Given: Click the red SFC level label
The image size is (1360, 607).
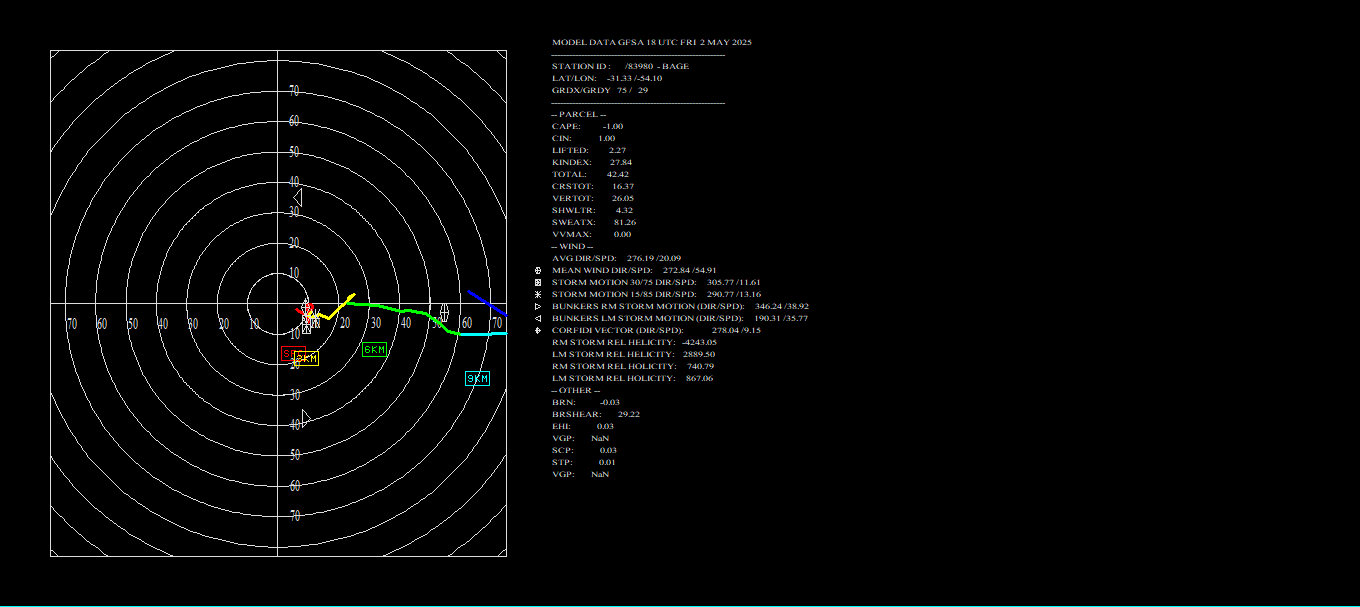Looking at the screenshot, I should (292, 354).
